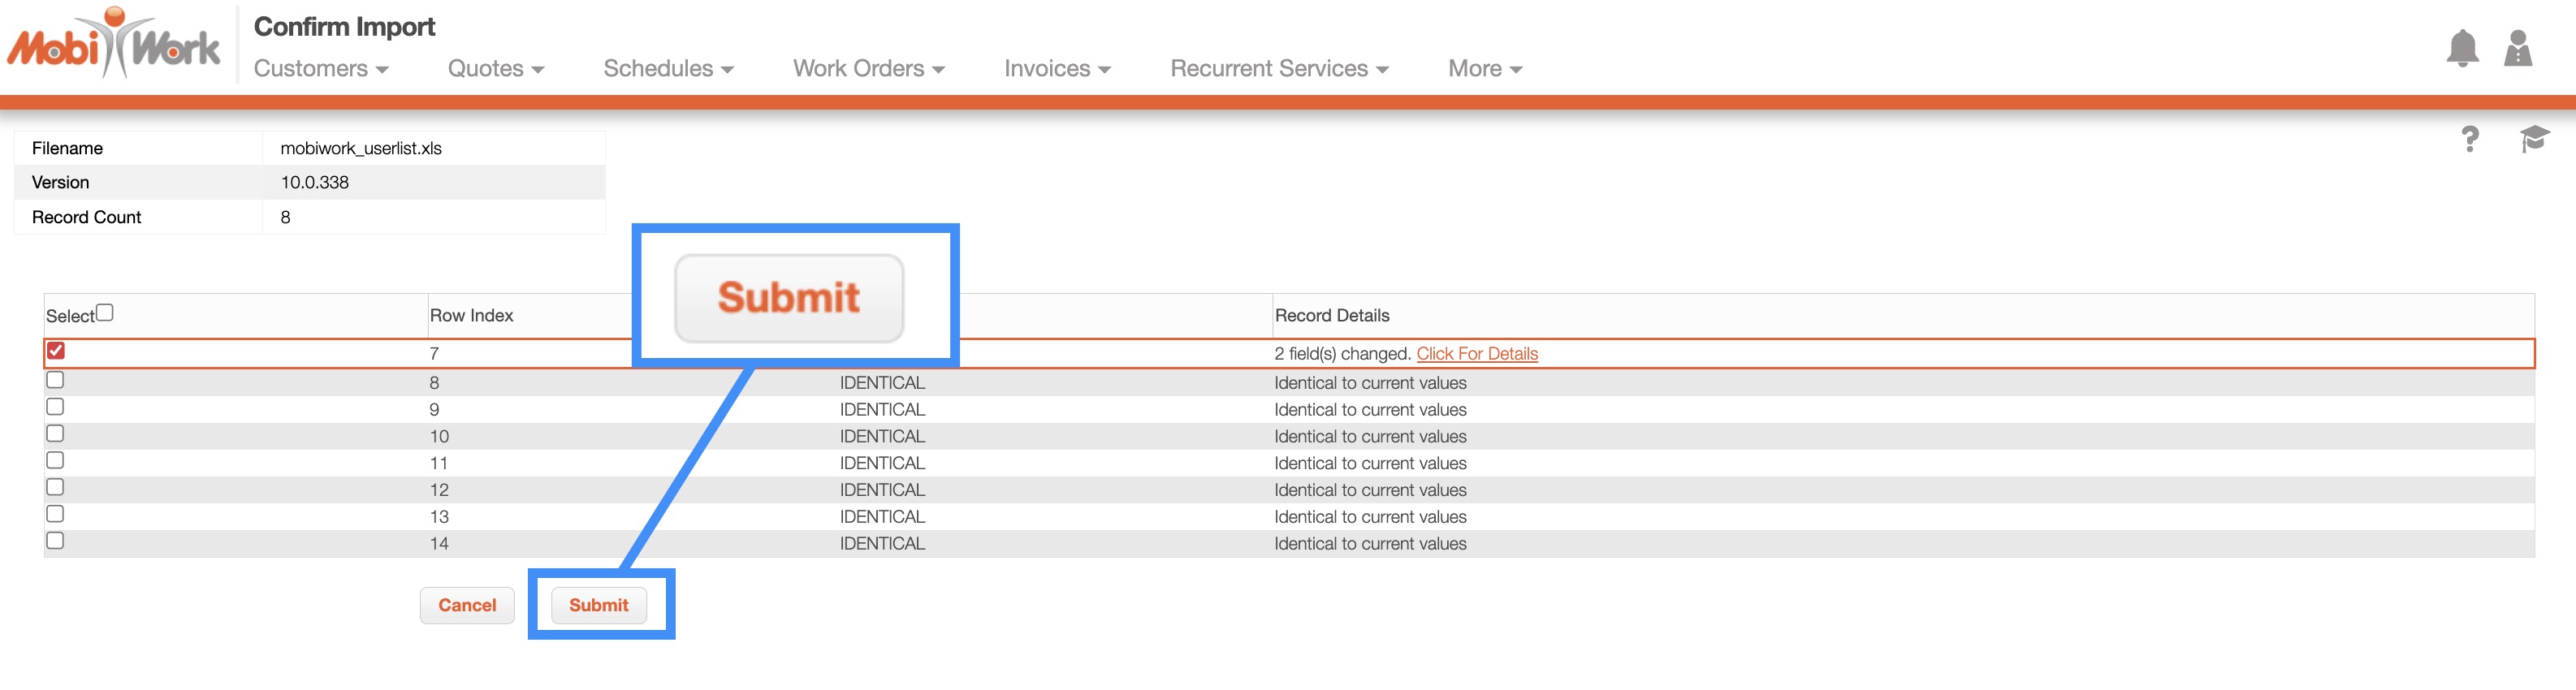Enable the checkbox for row 11
The width and height of the screenshot is (2576, 690).
pos(56,461)
